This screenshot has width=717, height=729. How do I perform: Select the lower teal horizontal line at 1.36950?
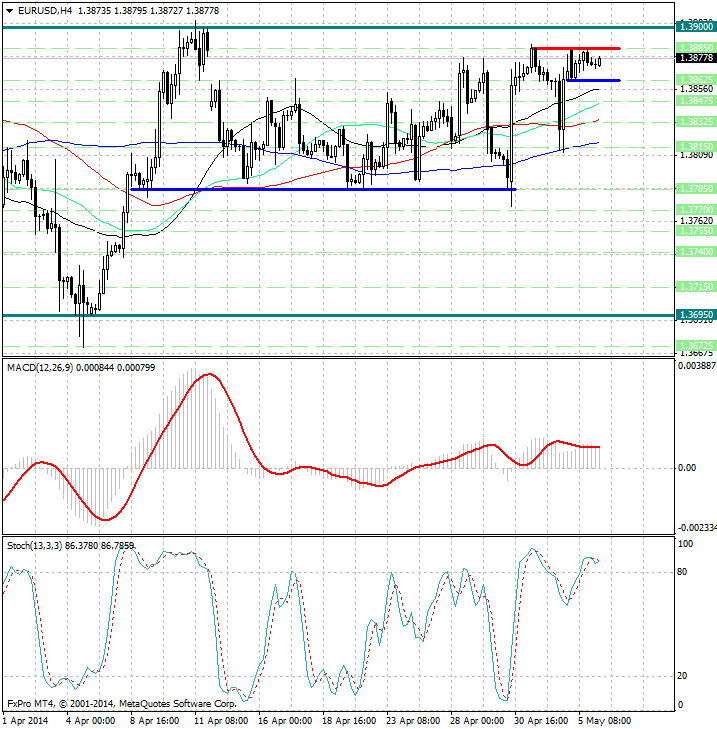[x=300, y=315]
